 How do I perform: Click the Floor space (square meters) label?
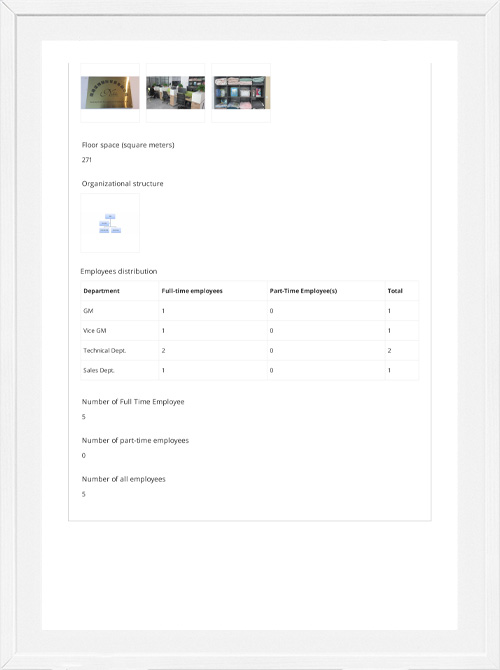click(x=128, y=145)
